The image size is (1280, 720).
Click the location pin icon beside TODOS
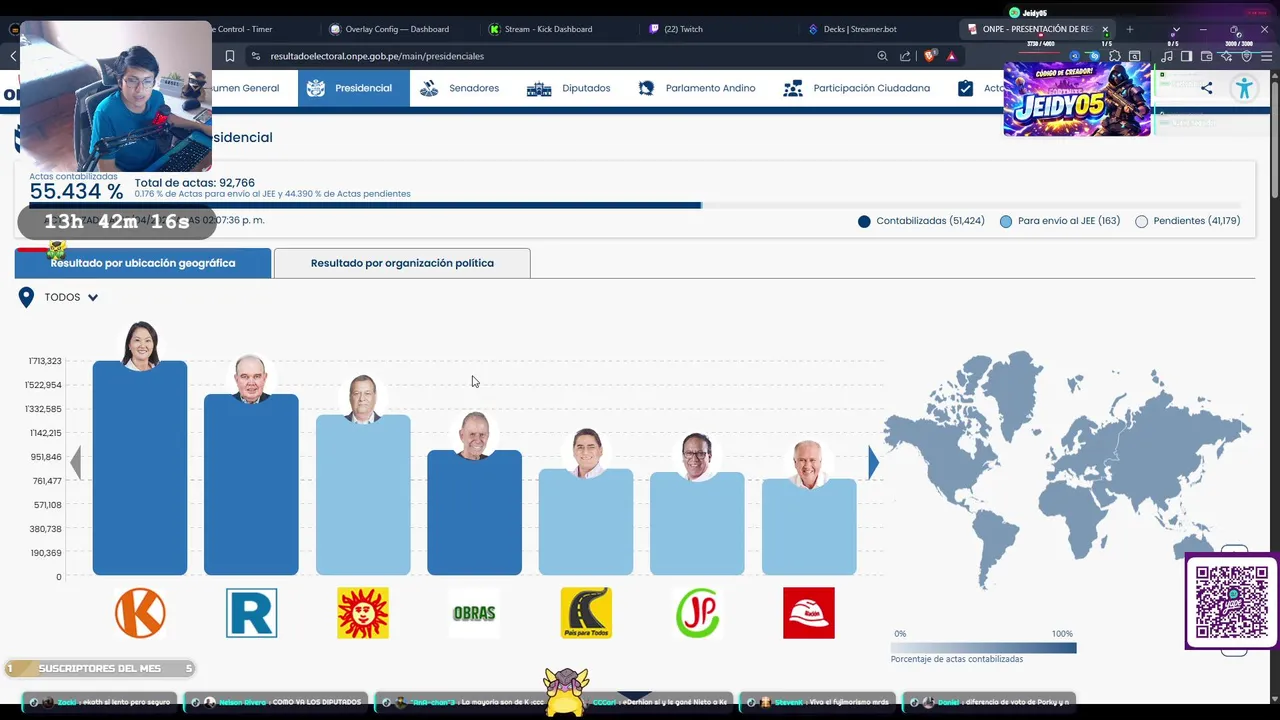coord(26,297)
